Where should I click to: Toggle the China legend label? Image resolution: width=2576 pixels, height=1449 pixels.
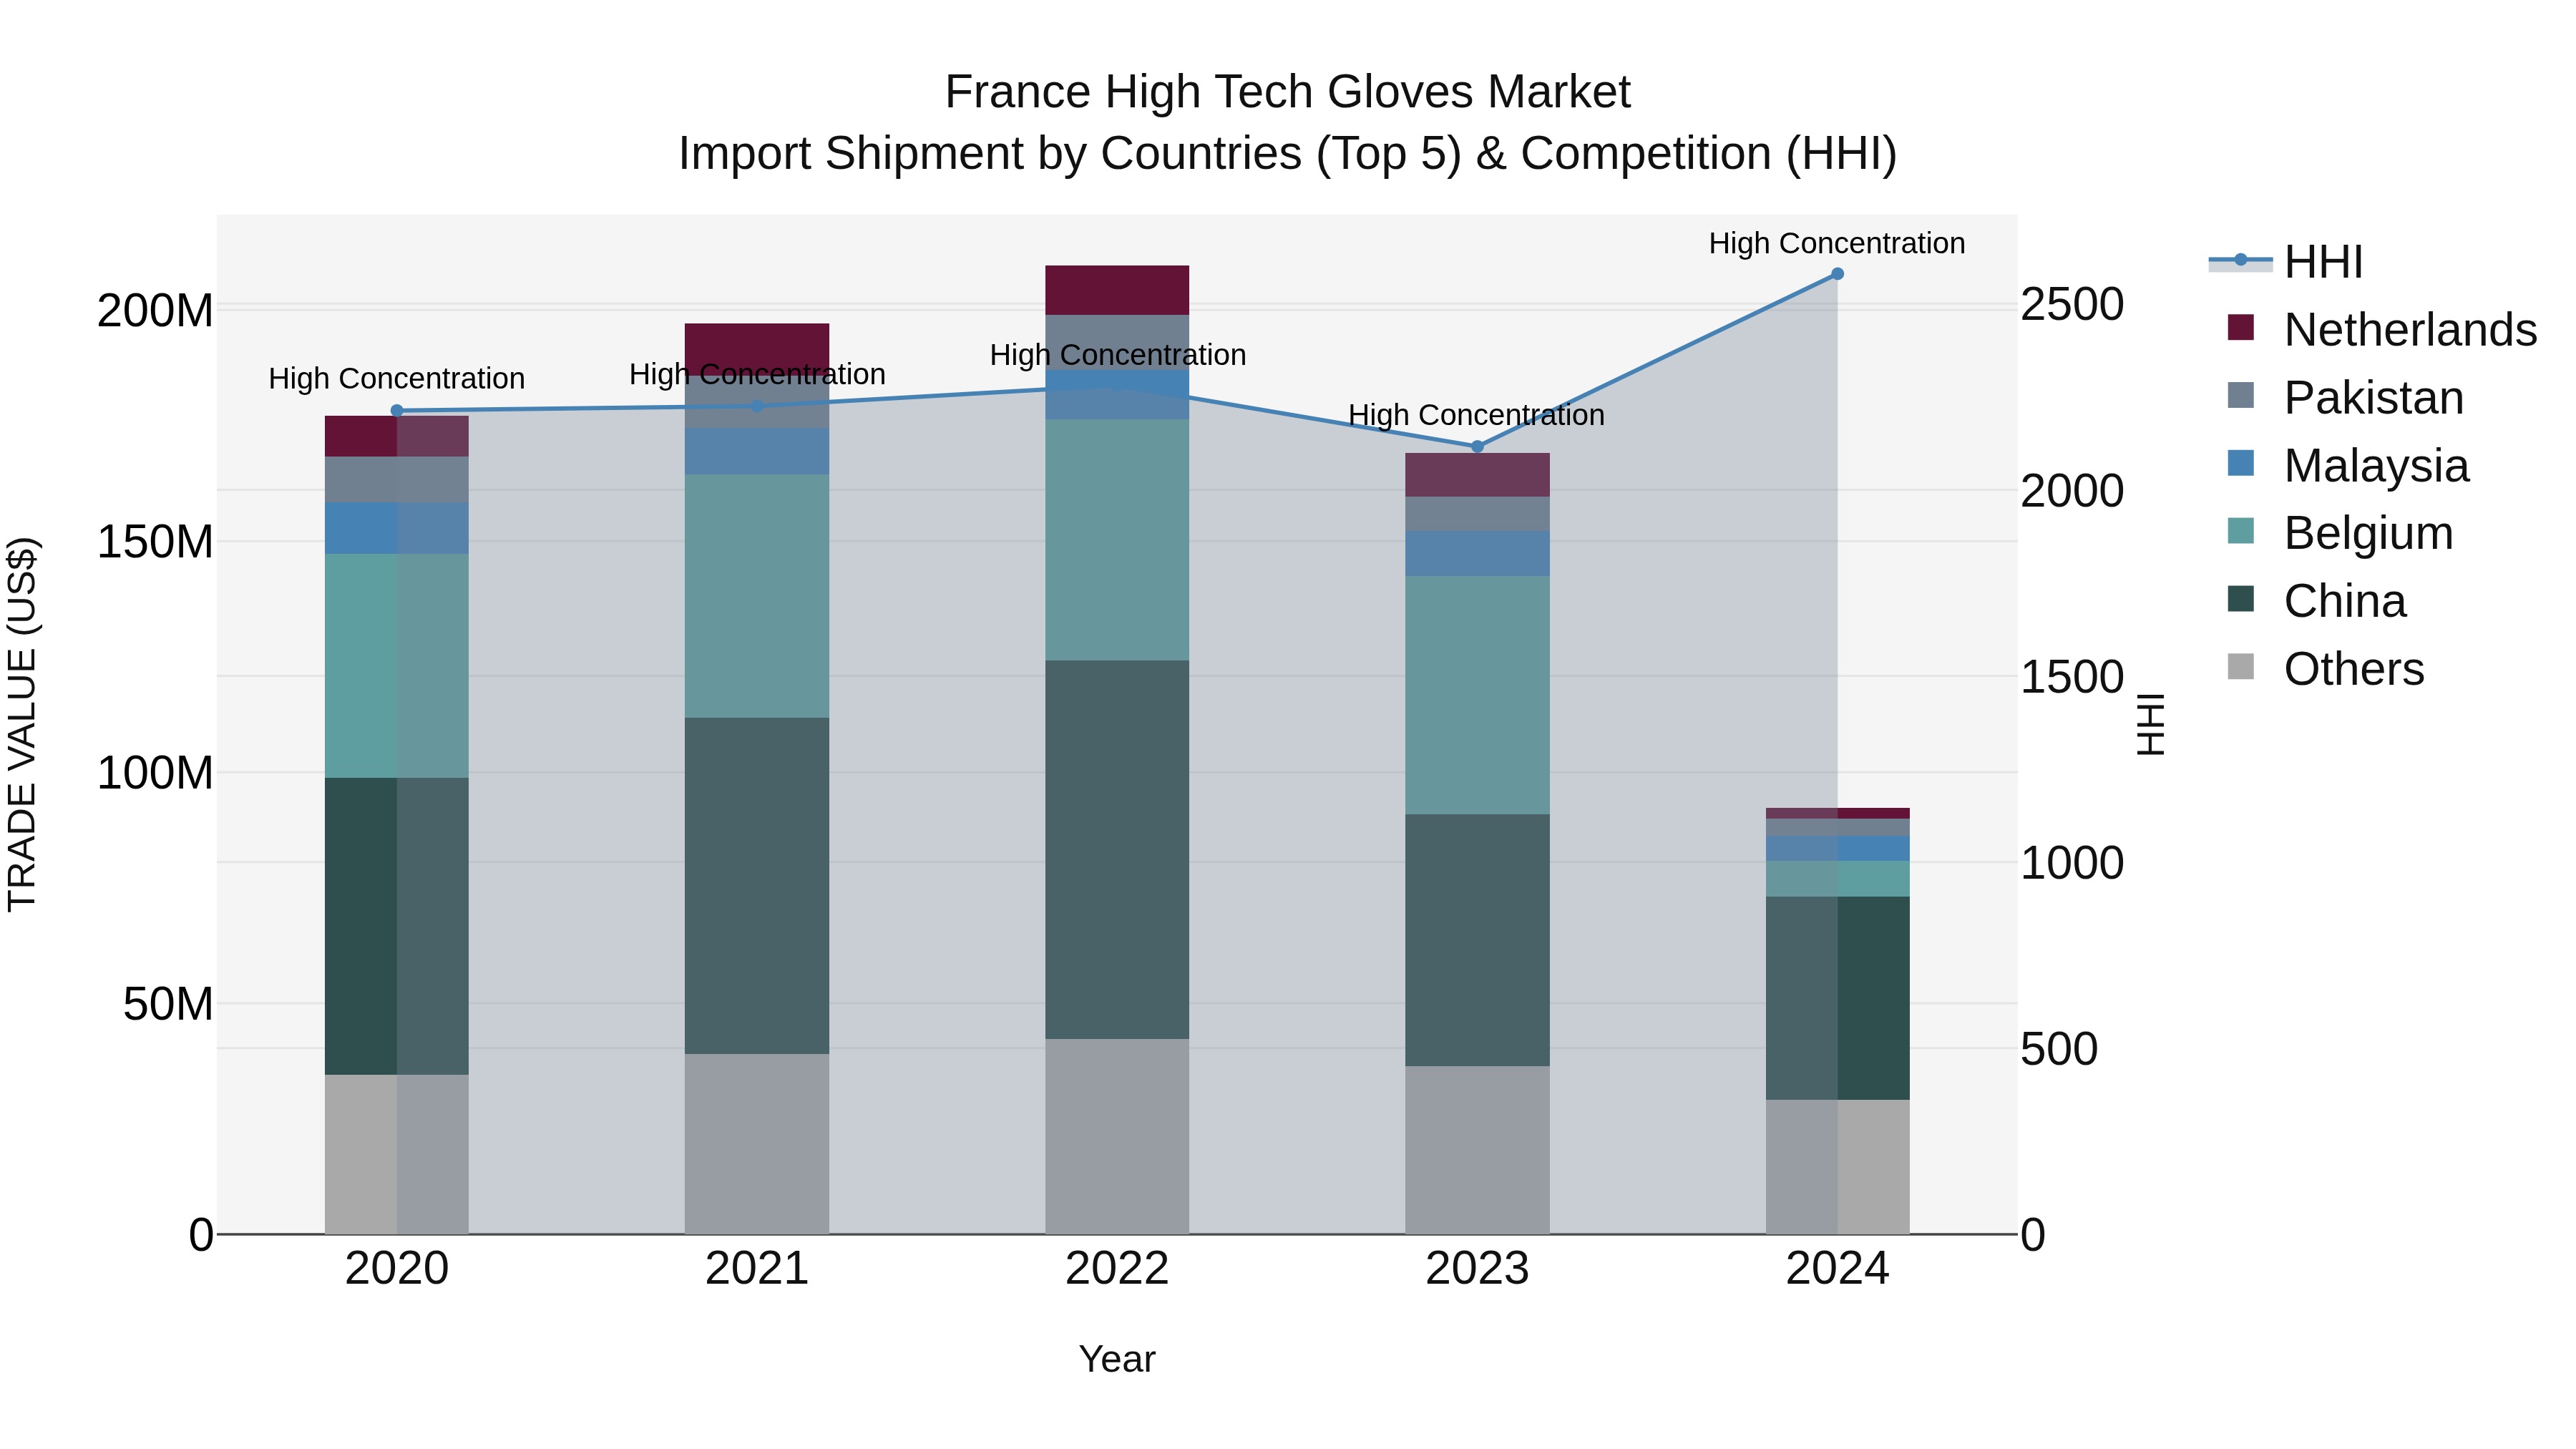(x=2345, y=601)
